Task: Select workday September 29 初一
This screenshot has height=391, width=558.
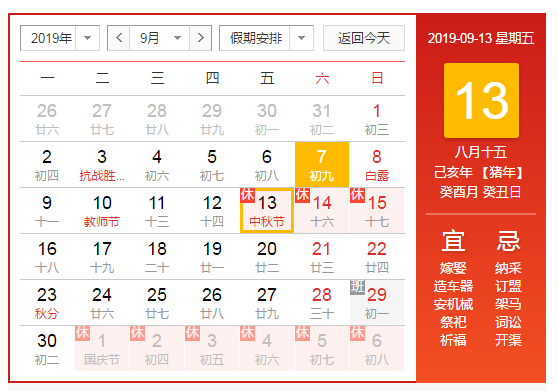Action: (377, 302)
